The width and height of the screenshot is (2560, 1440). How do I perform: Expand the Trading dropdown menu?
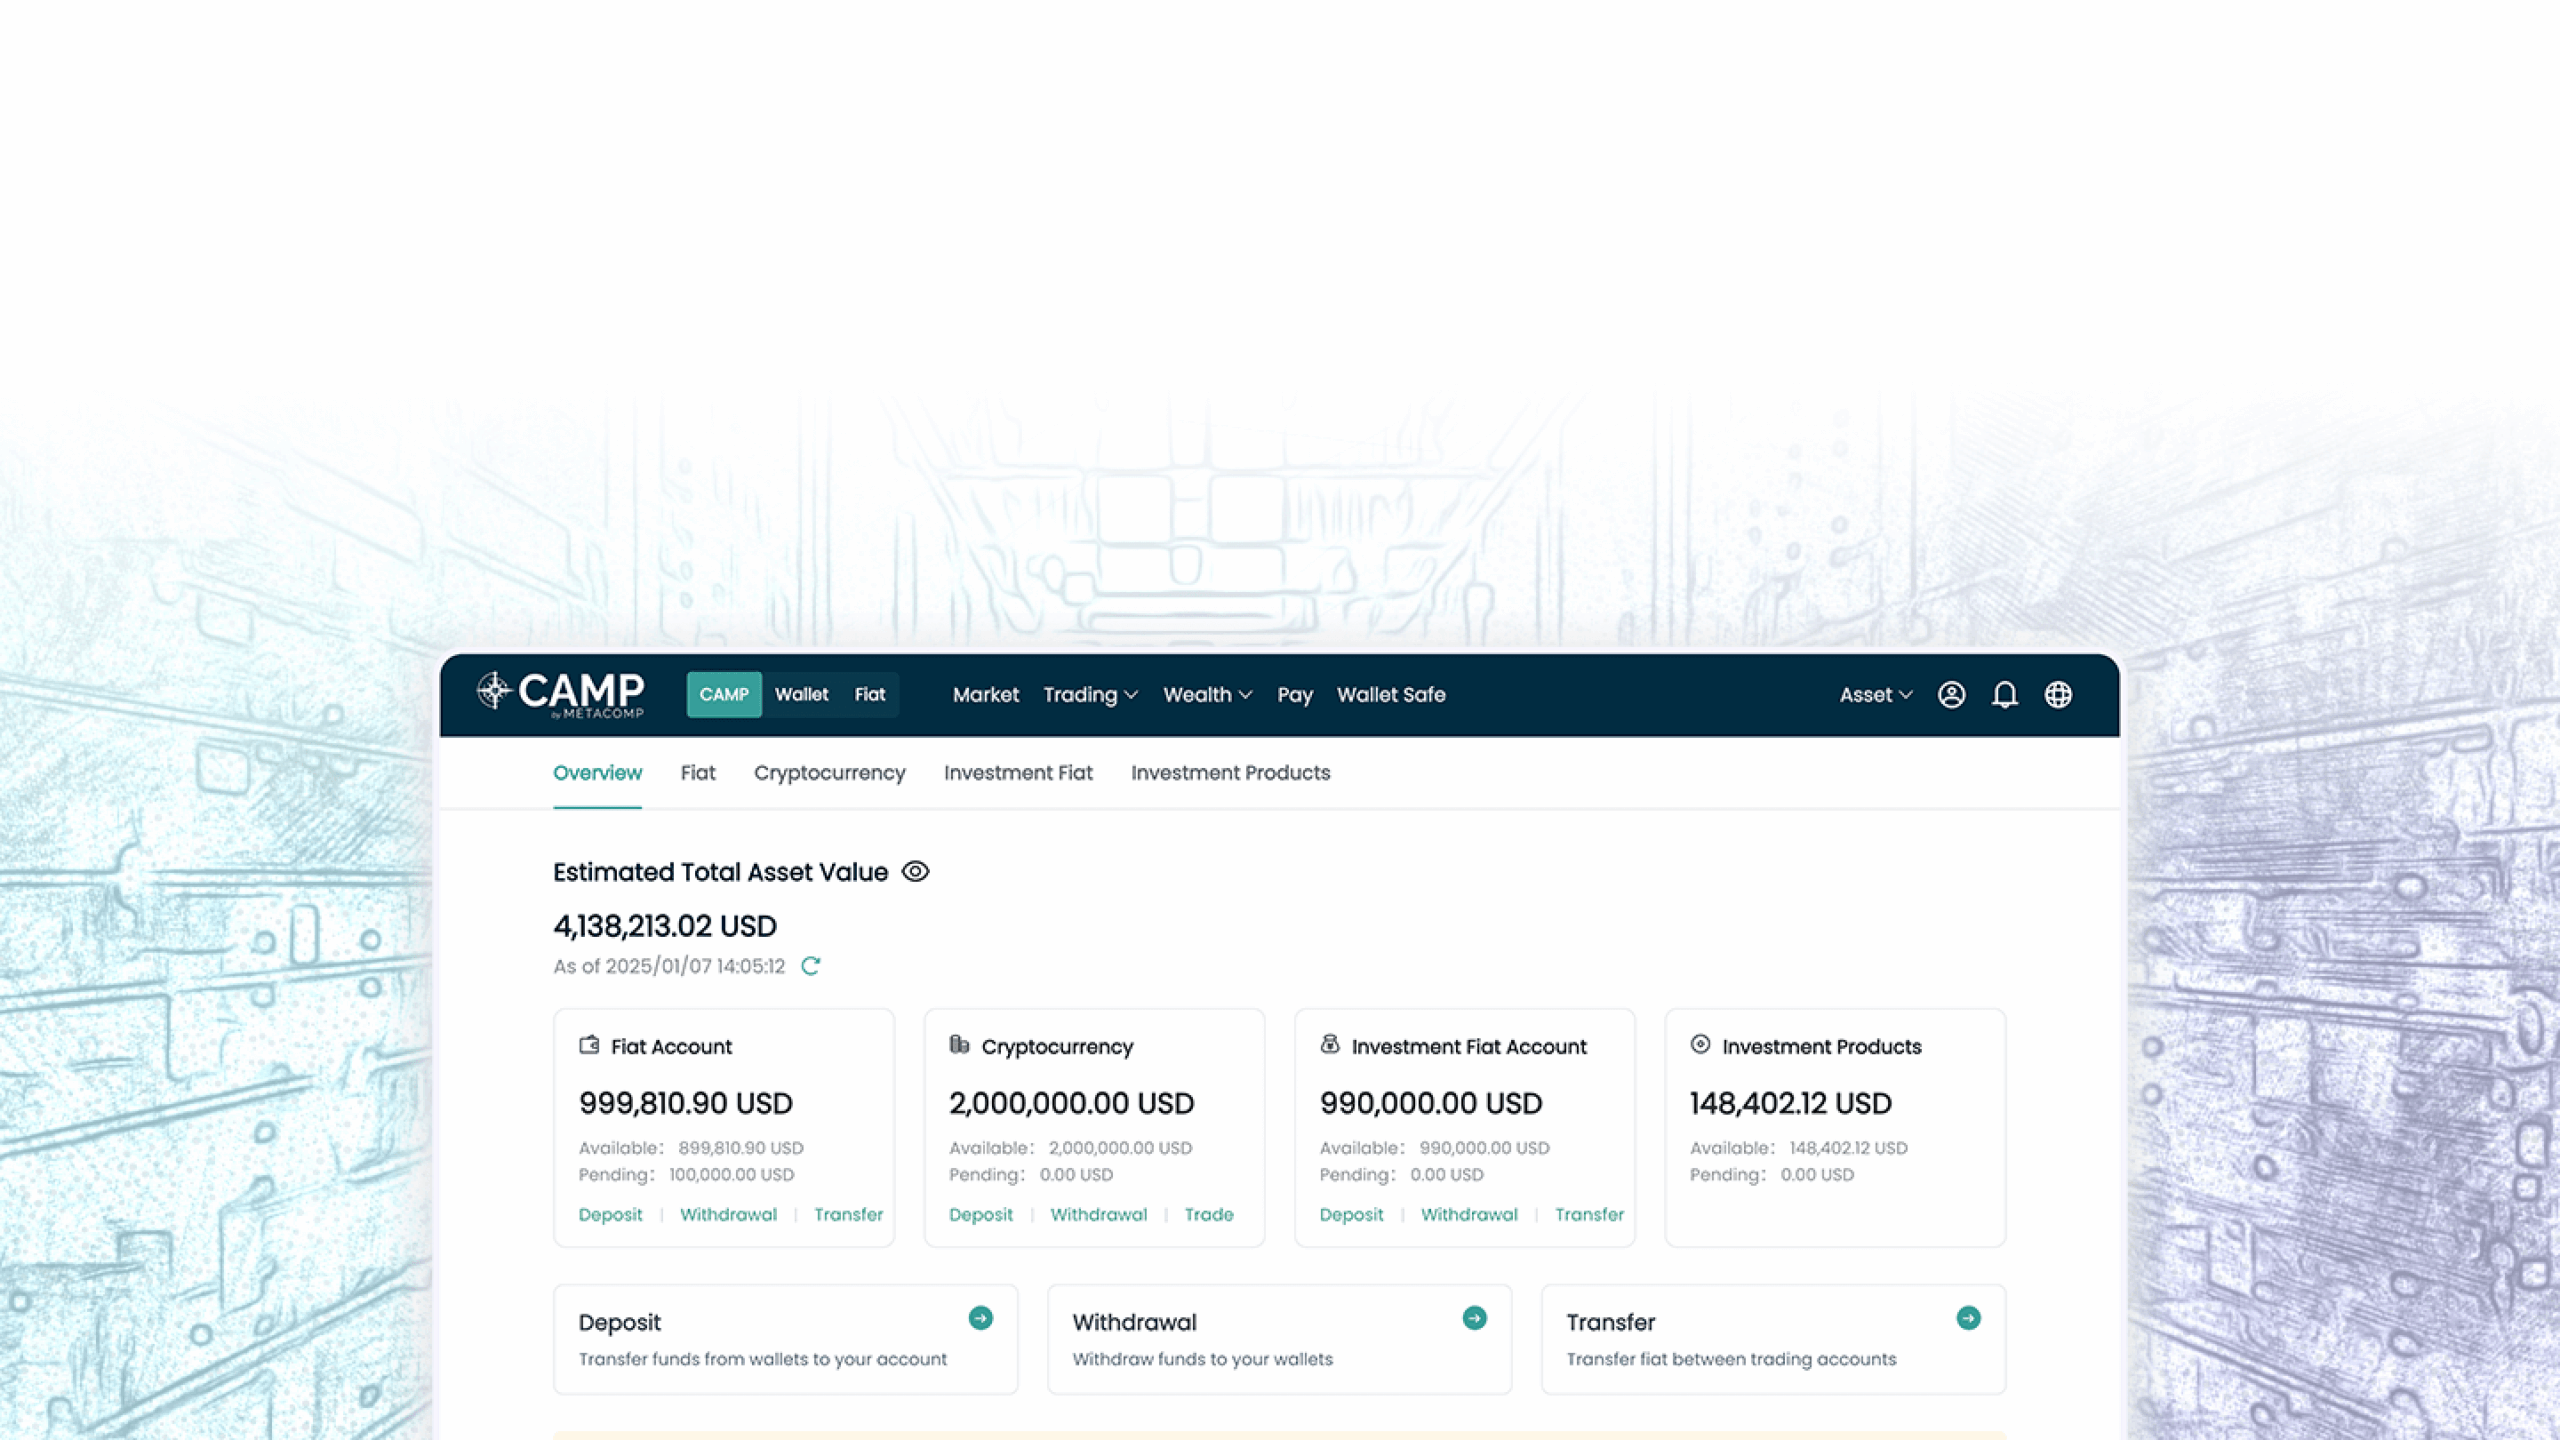[1090, 695]
